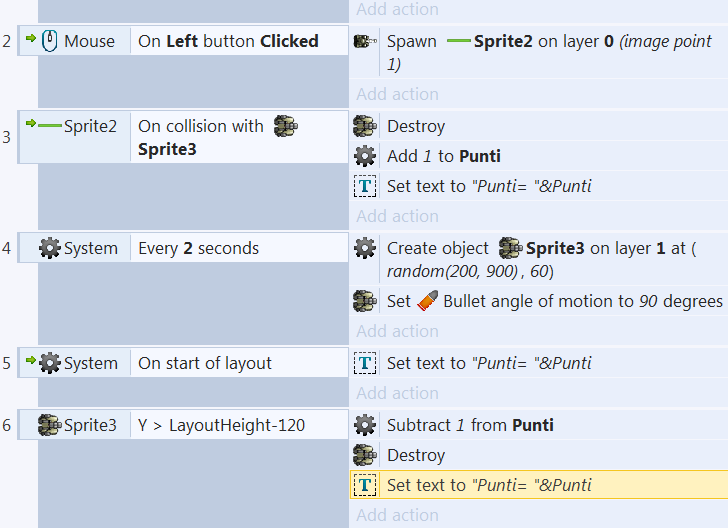Click the Sprite3 icon beside 'Y > LayoutHeight-120'
The height and width of the screenshot is (528, 728).
tap(50, 425)
